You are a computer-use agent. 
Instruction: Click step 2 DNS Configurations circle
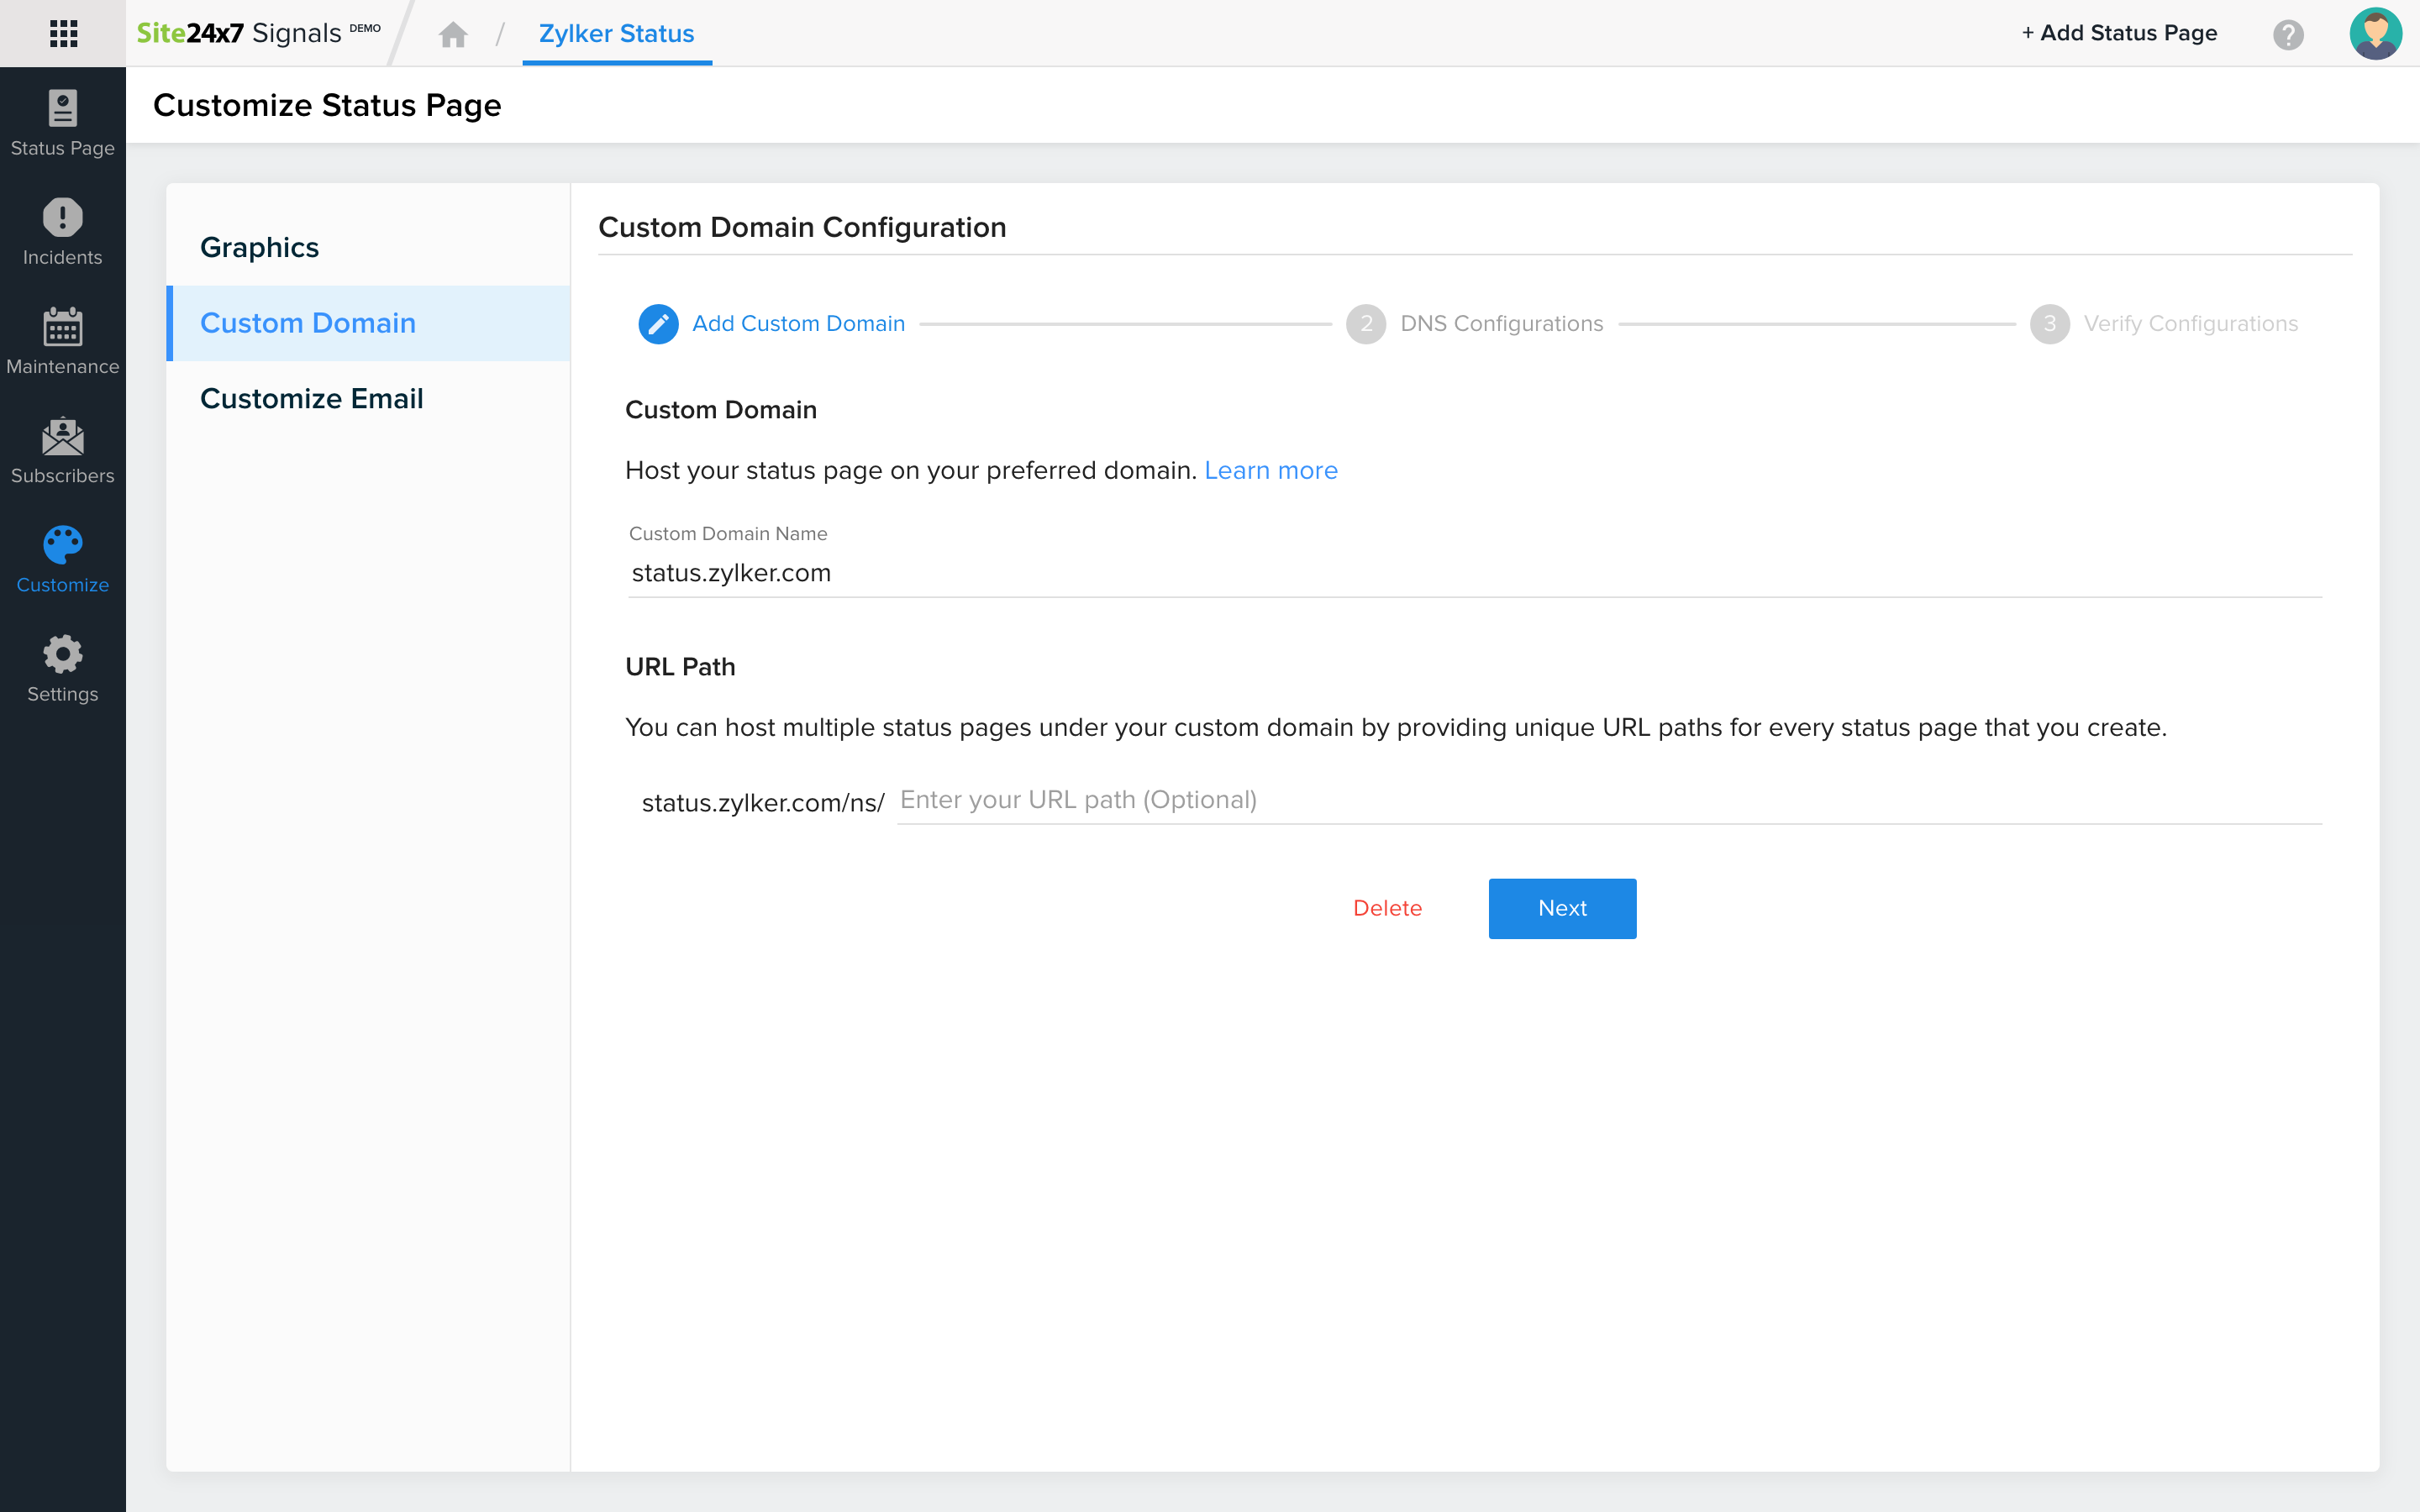point(1366,324)
